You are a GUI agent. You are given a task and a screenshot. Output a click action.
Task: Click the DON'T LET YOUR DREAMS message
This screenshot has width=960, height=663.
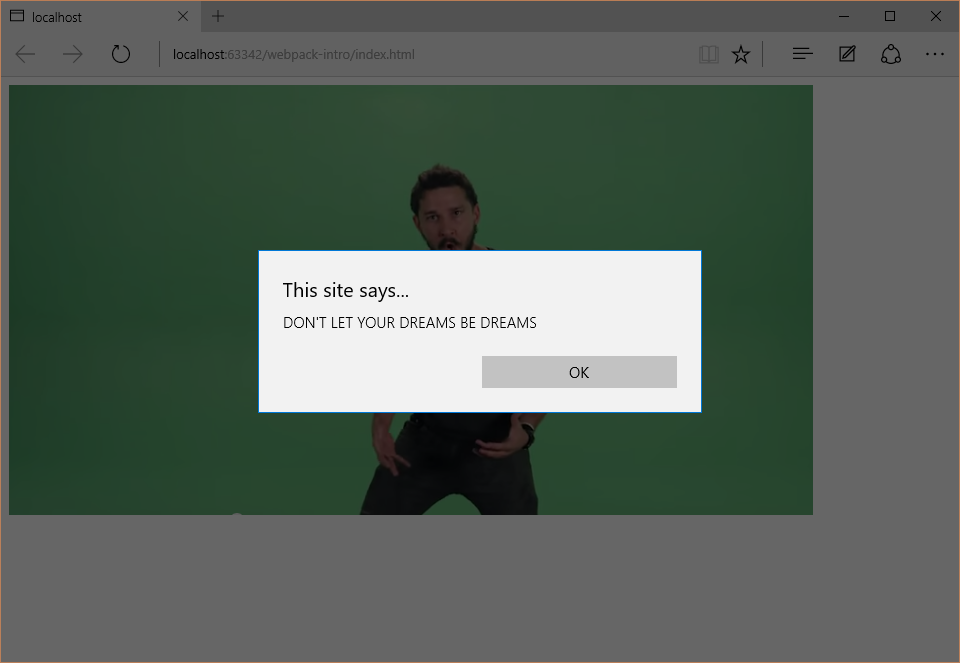click(410, 323)
